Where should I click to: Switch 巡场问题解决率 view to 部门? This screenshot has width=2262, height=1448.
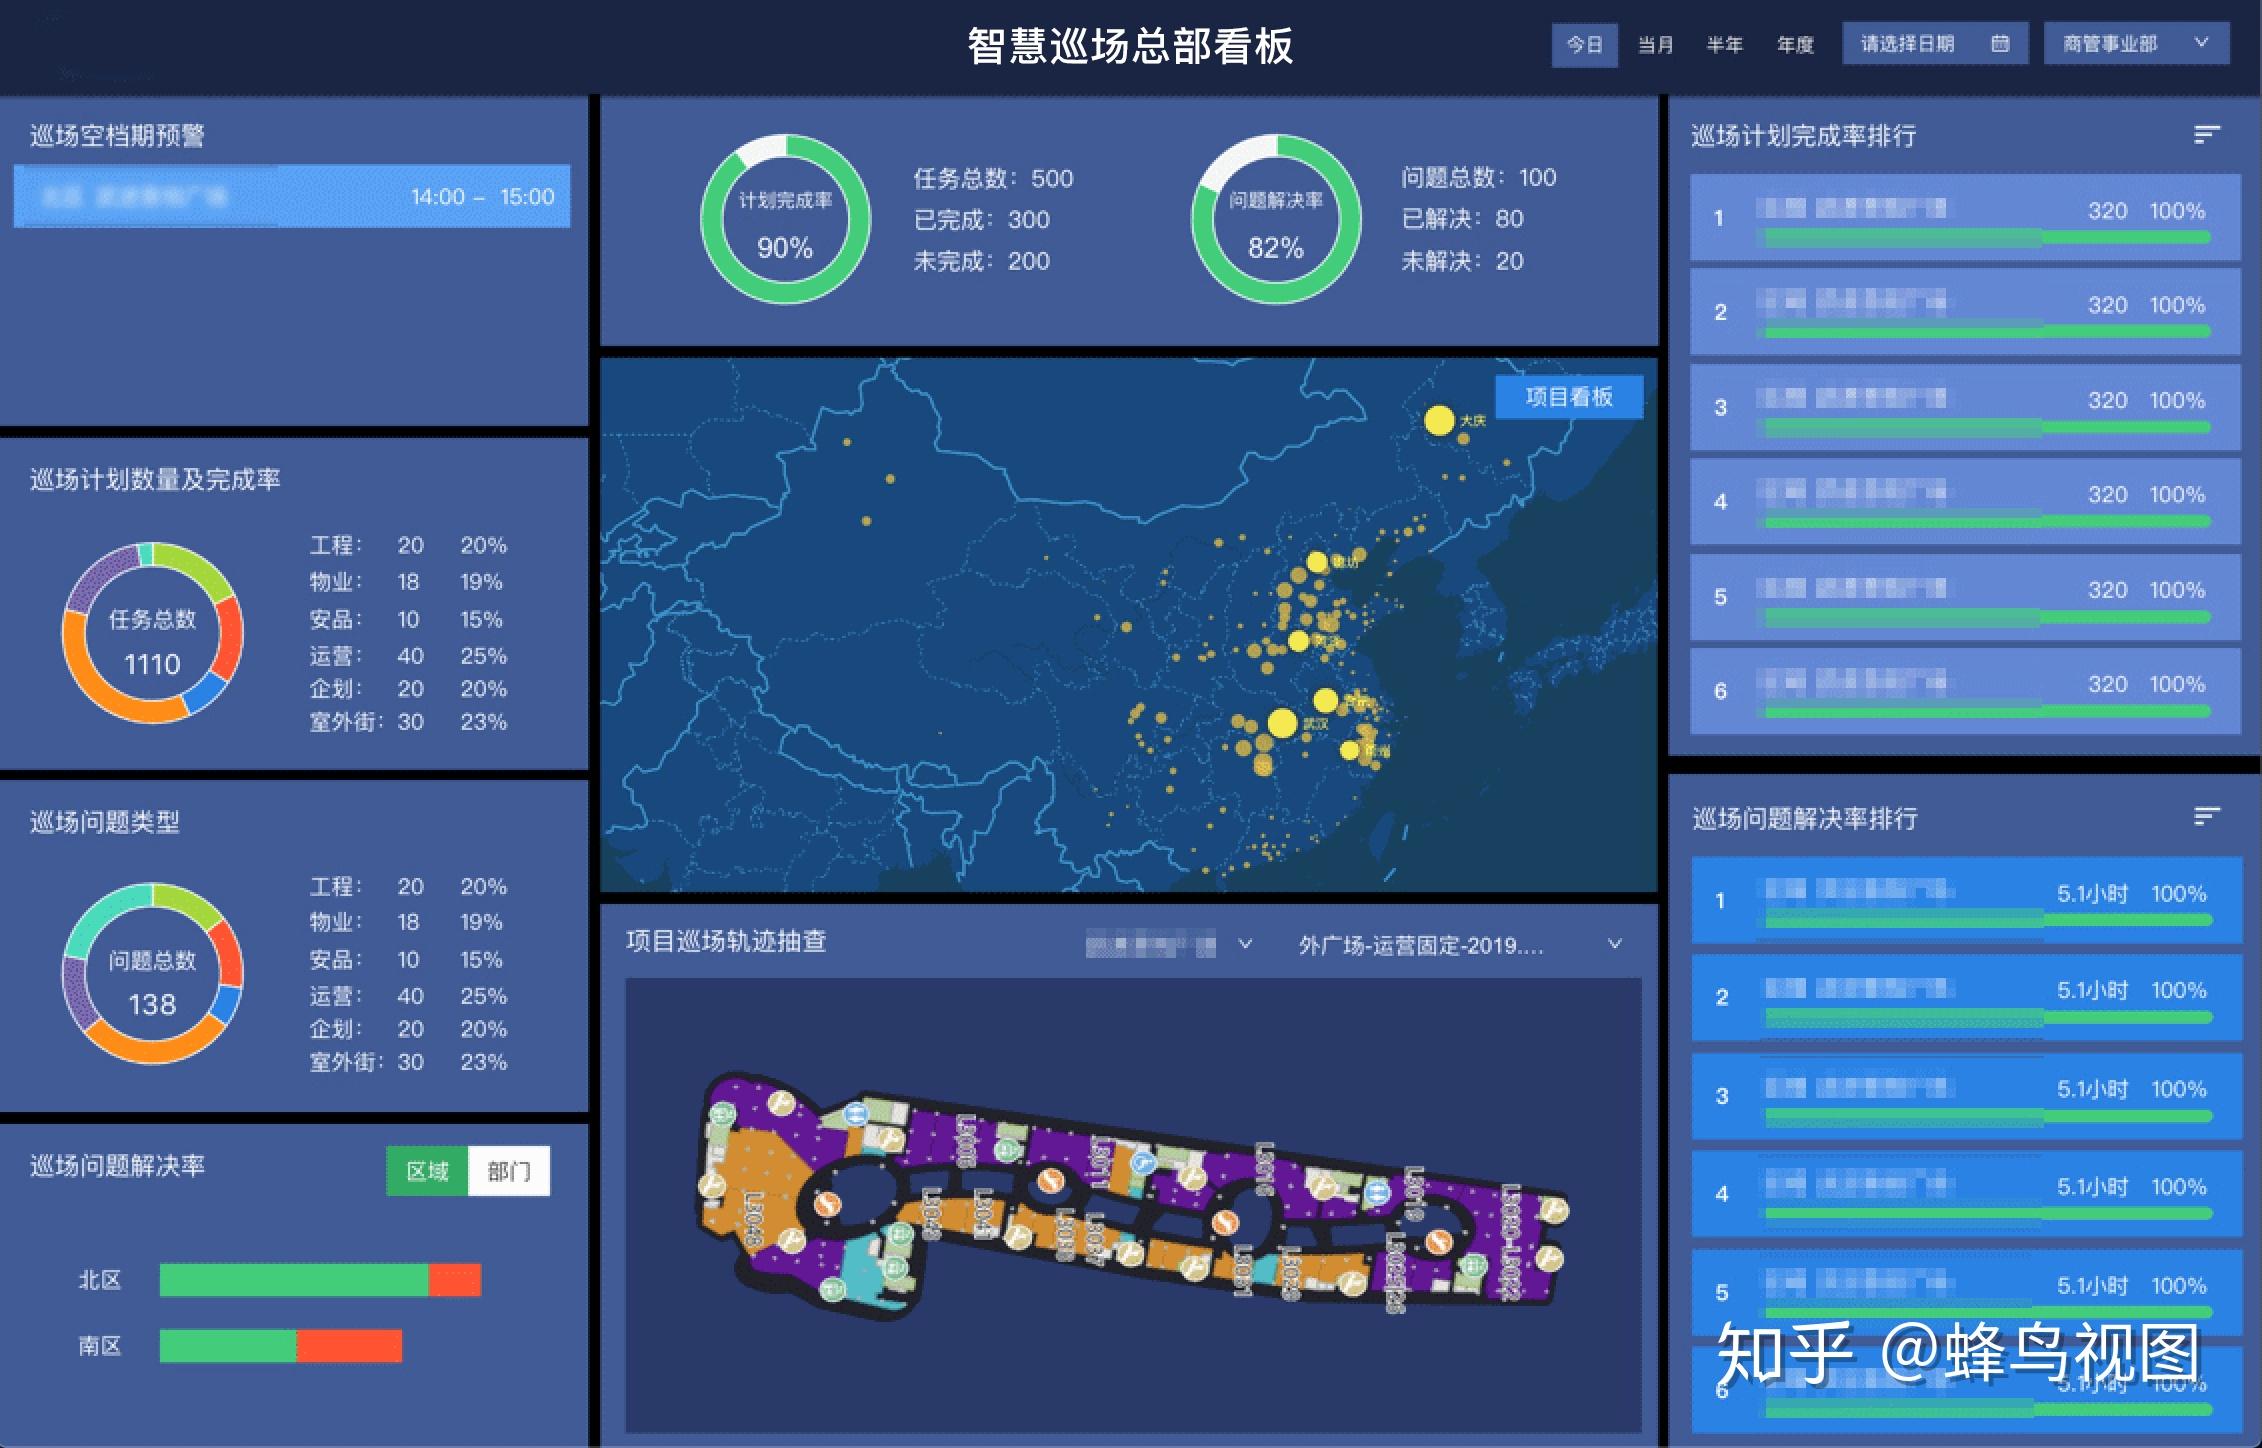pyautogui.click(x=510, y=1169)
